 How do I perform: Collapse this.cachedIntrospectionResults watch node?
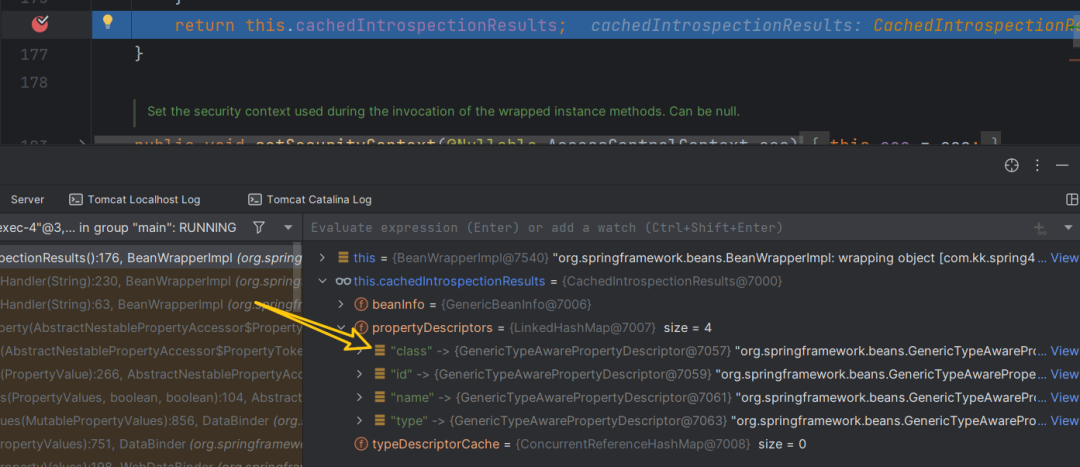pos(322,281)
